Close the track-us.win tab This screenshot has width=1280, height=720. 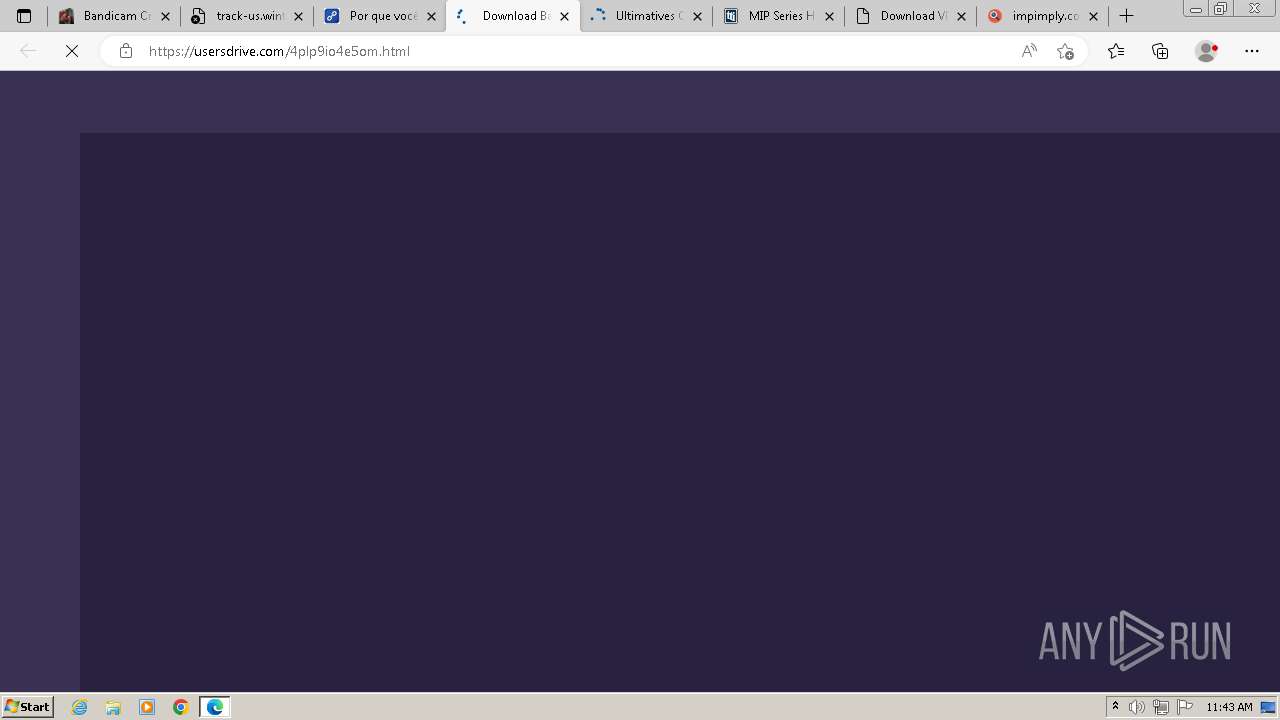coord(298,16)
